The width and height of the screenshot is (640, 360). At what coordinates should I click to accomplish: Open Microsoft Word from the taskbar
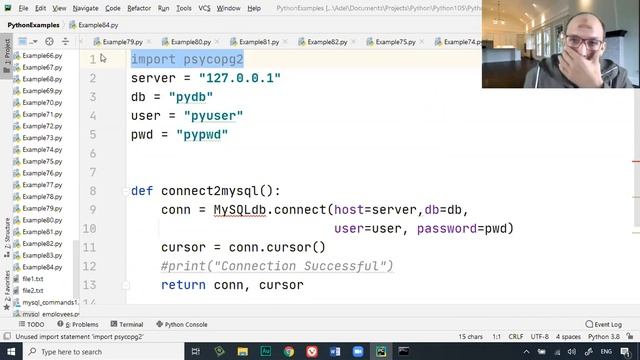(335, 351)
